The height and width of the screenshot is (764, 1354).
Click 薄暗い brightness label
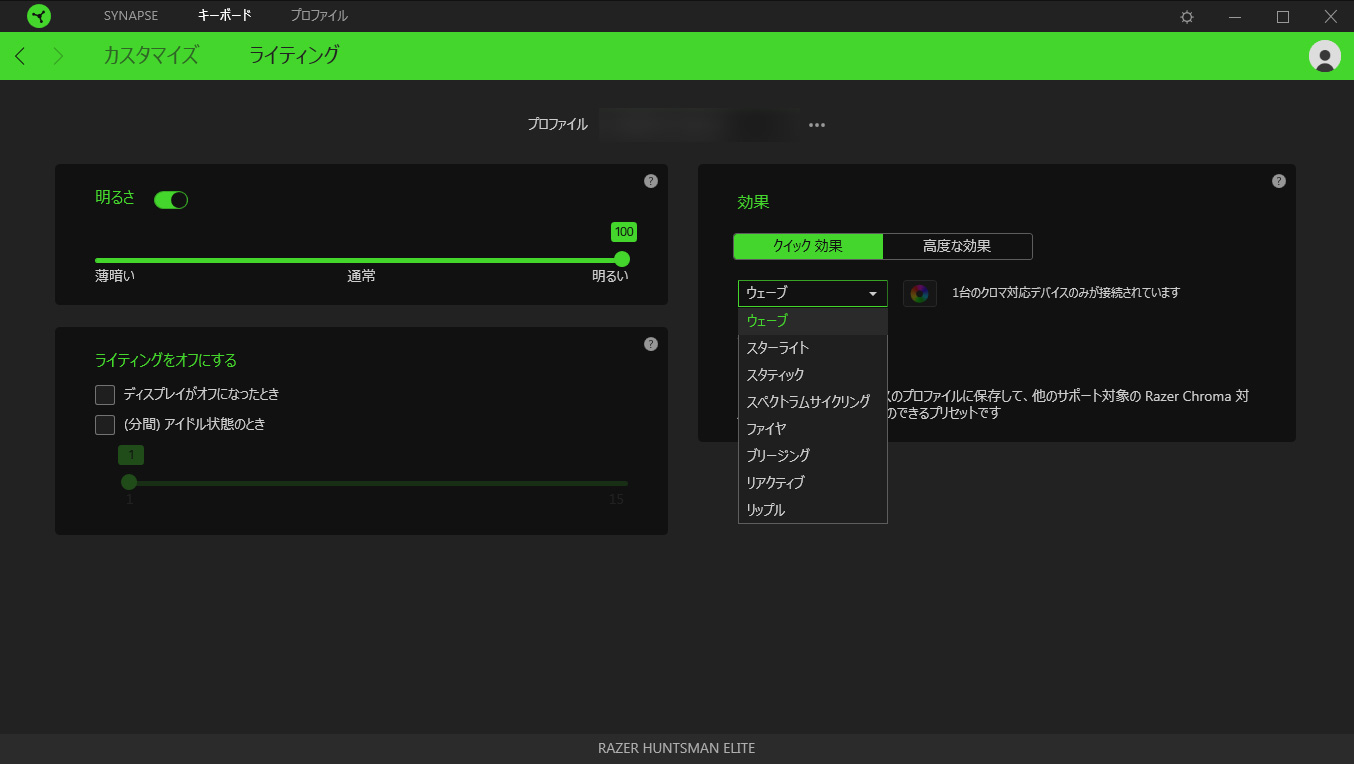pyautogui.click(x=115, y=277)
